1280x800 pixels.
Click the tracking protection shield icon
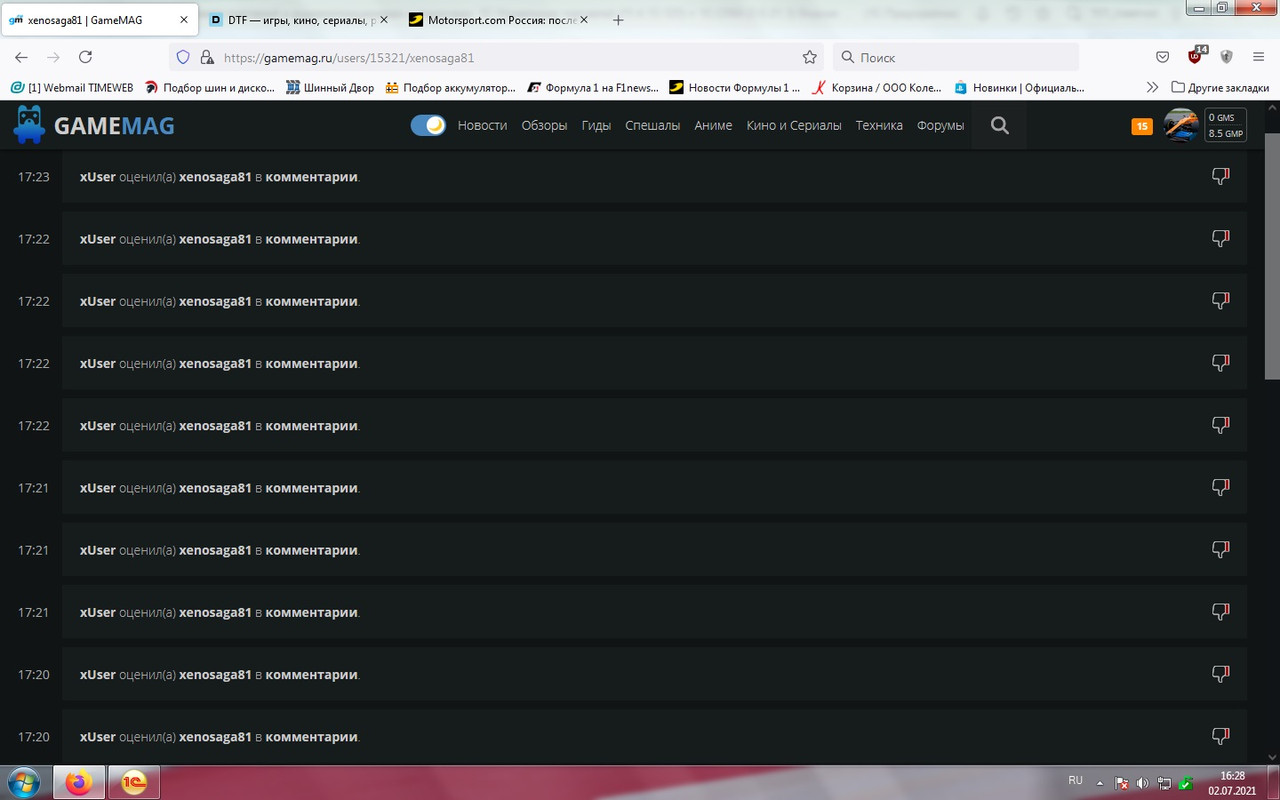coord(183,57)
